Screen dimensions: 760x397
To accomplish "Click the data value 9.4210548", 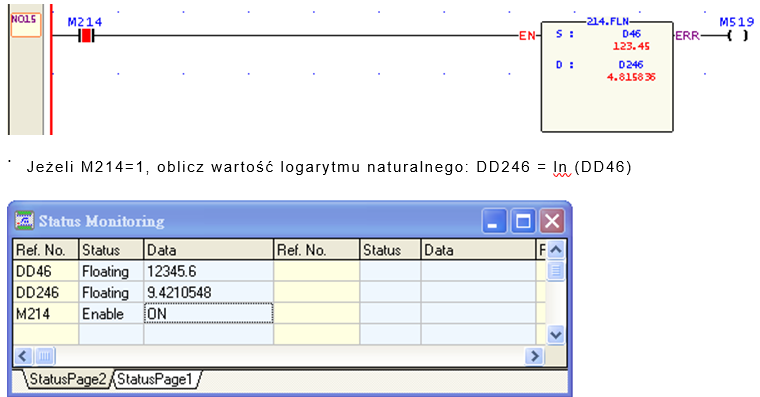I will pyautogui.click(x=208, y=292).
